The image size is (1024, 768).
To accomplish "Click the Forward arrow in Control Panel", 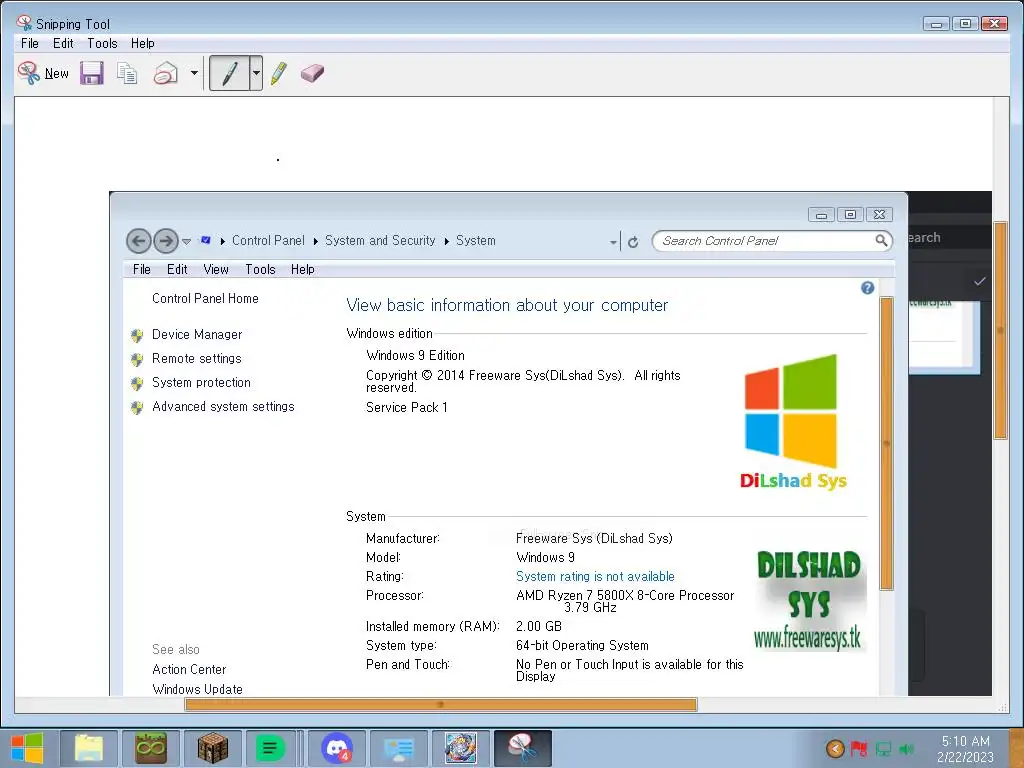I will [166, 241].
